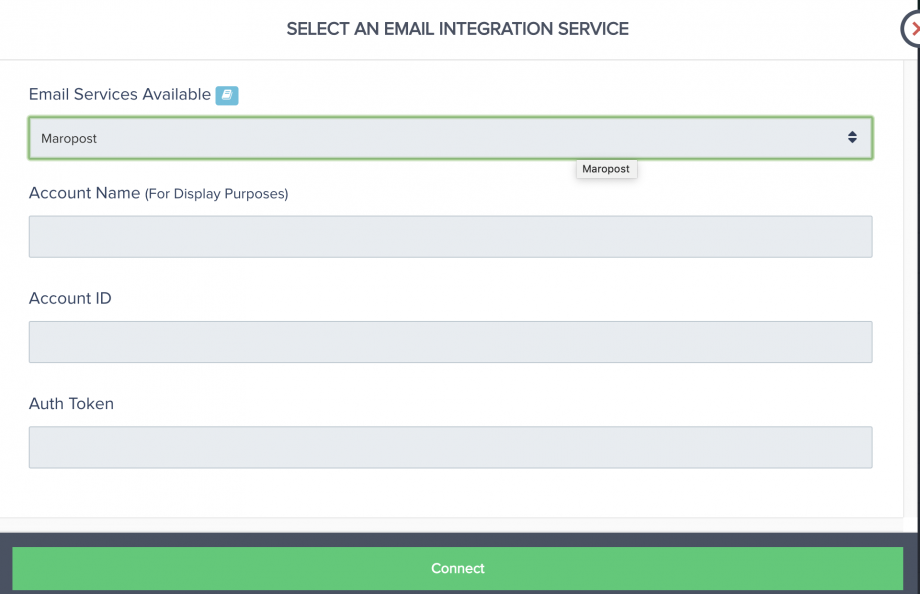920x594 pixels.
Task: Click the Email Services Available label
Action: pyautogui.click(x=120, y=94)
